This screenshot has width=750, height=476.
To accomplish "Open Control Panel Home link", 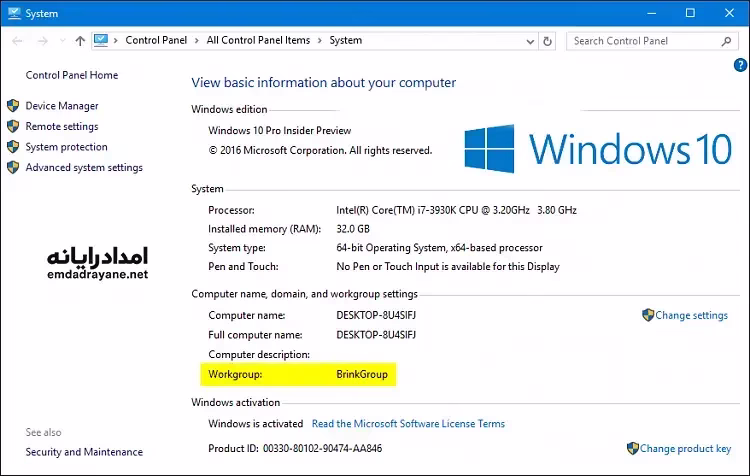I will coord(72,75).
